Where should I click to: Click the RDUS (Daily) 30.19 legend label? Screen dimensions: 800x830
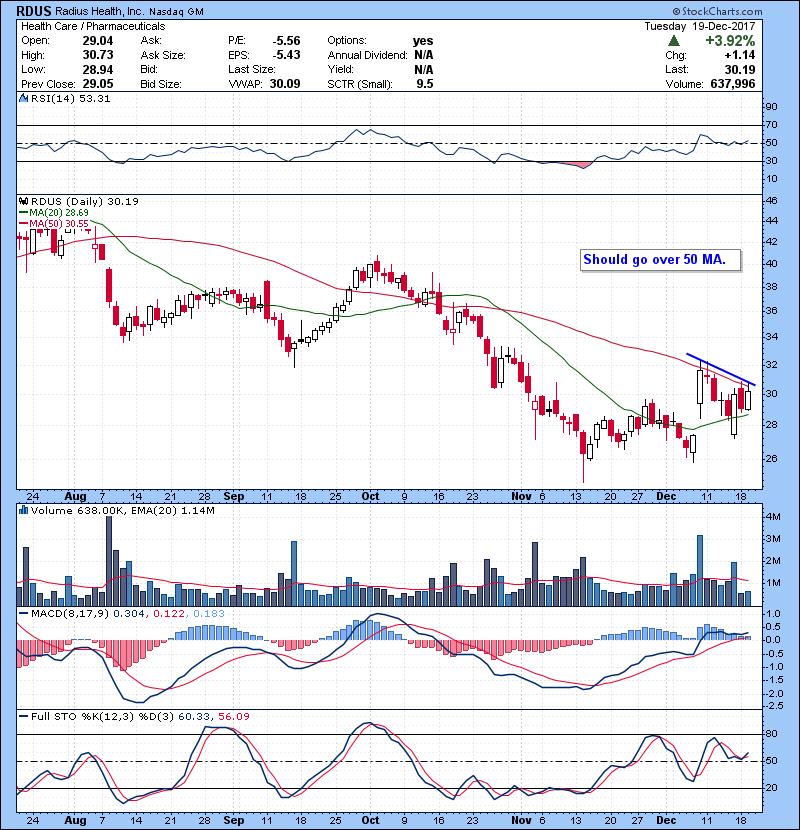coord(85,201)
